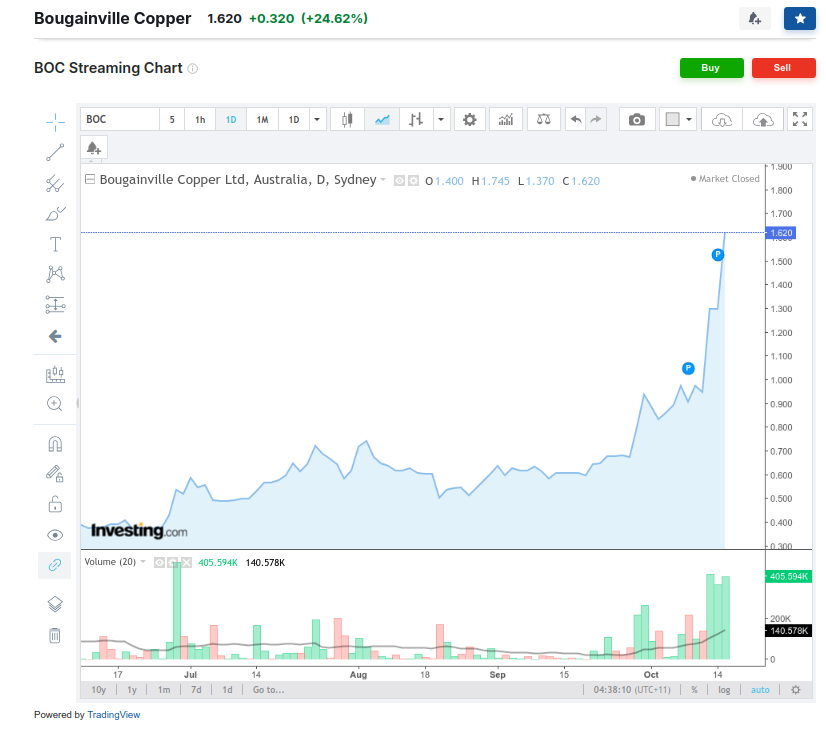Viewport: 826px width, 732px height.
Task: Toggle log scale on price axis
Action: click(x=724, y=690)
